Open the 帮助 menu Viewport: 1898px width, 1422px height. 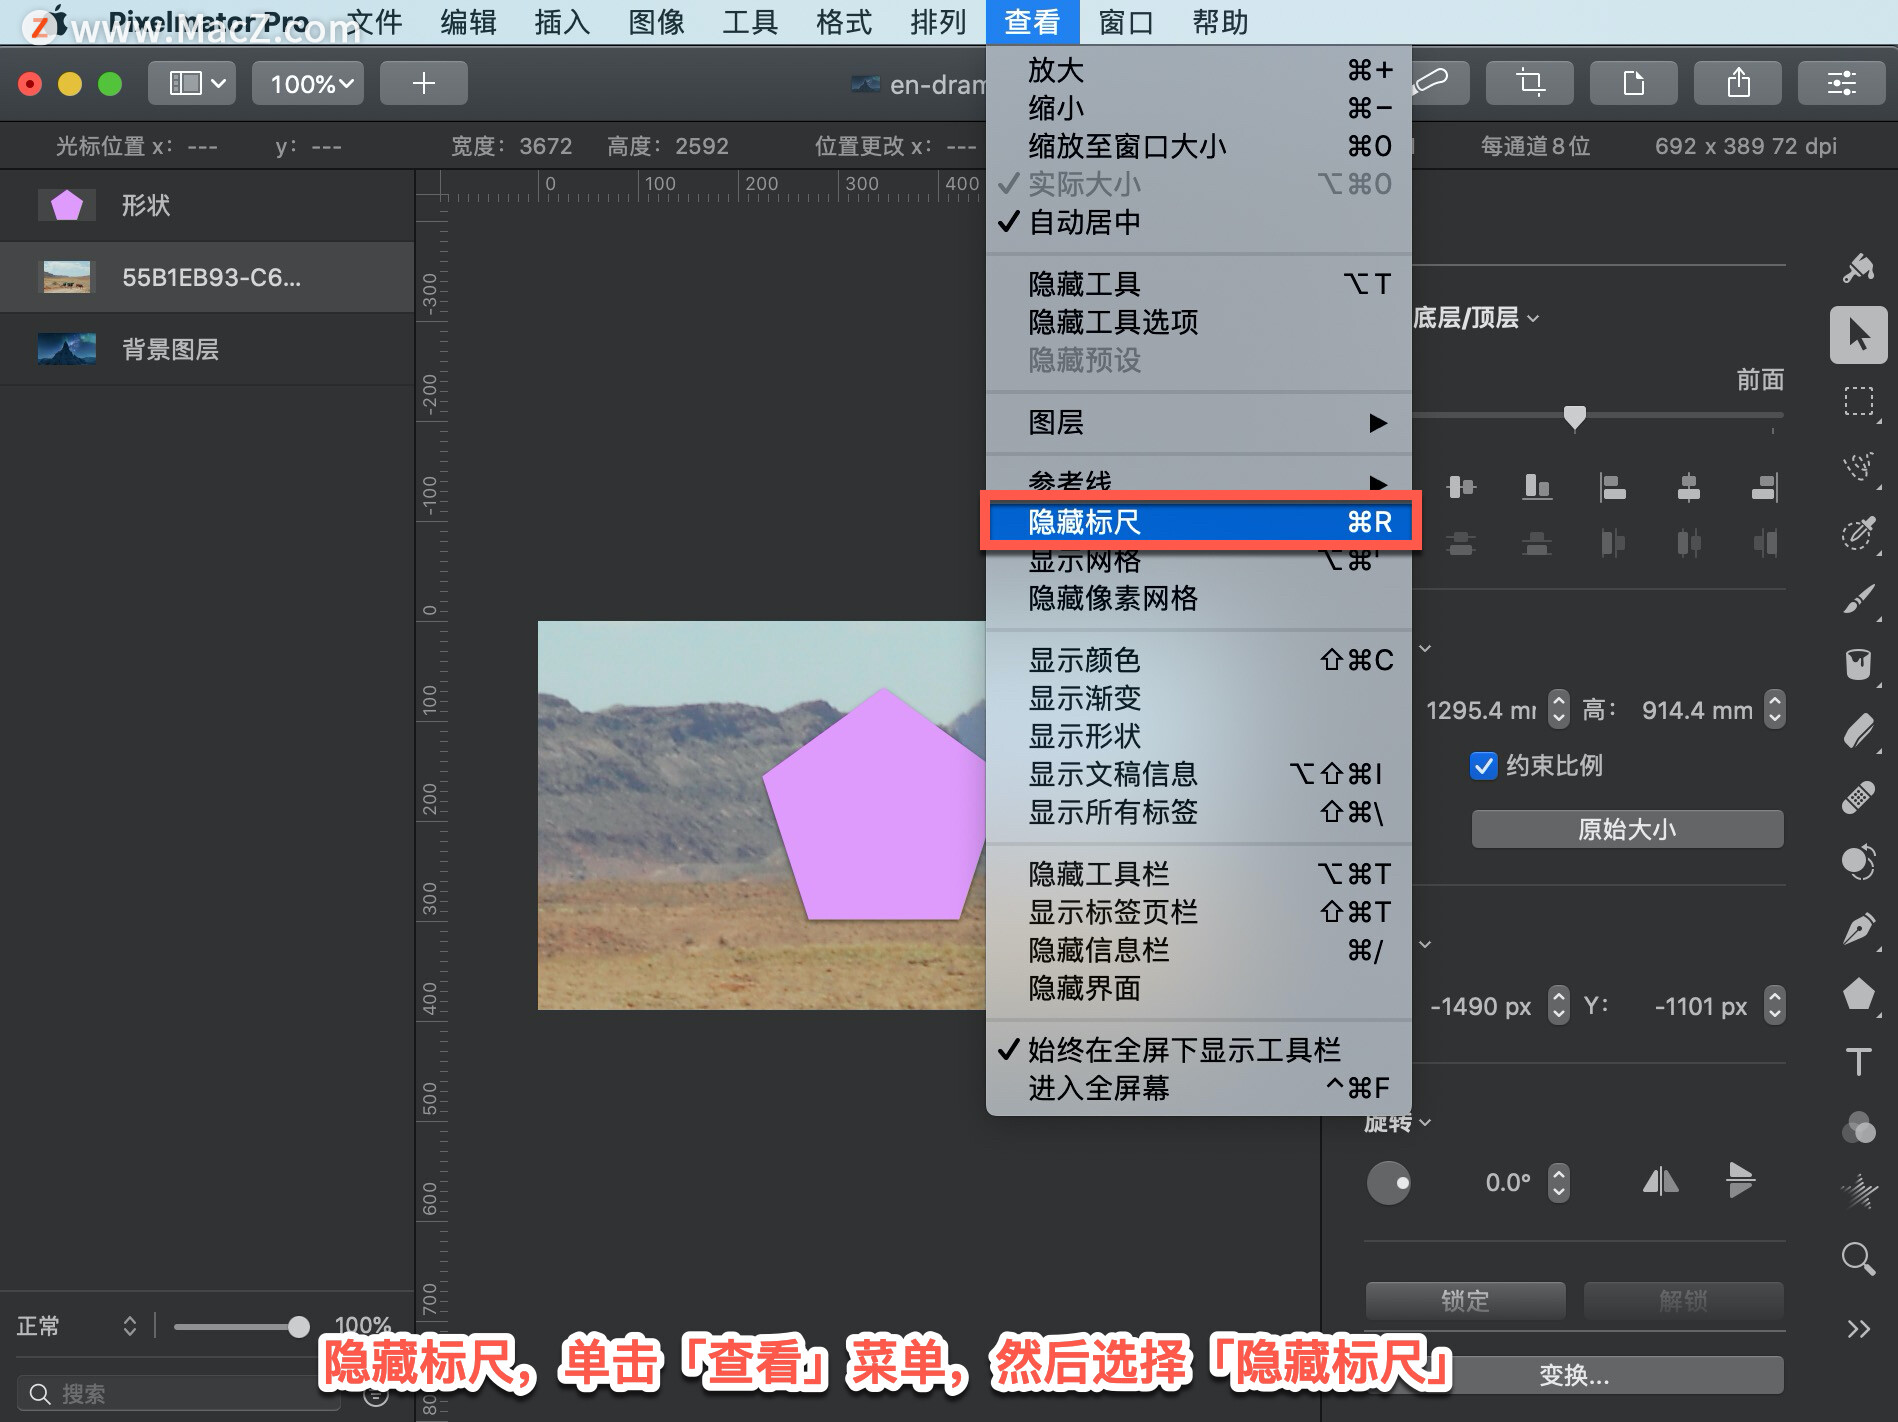point(1220,22)
